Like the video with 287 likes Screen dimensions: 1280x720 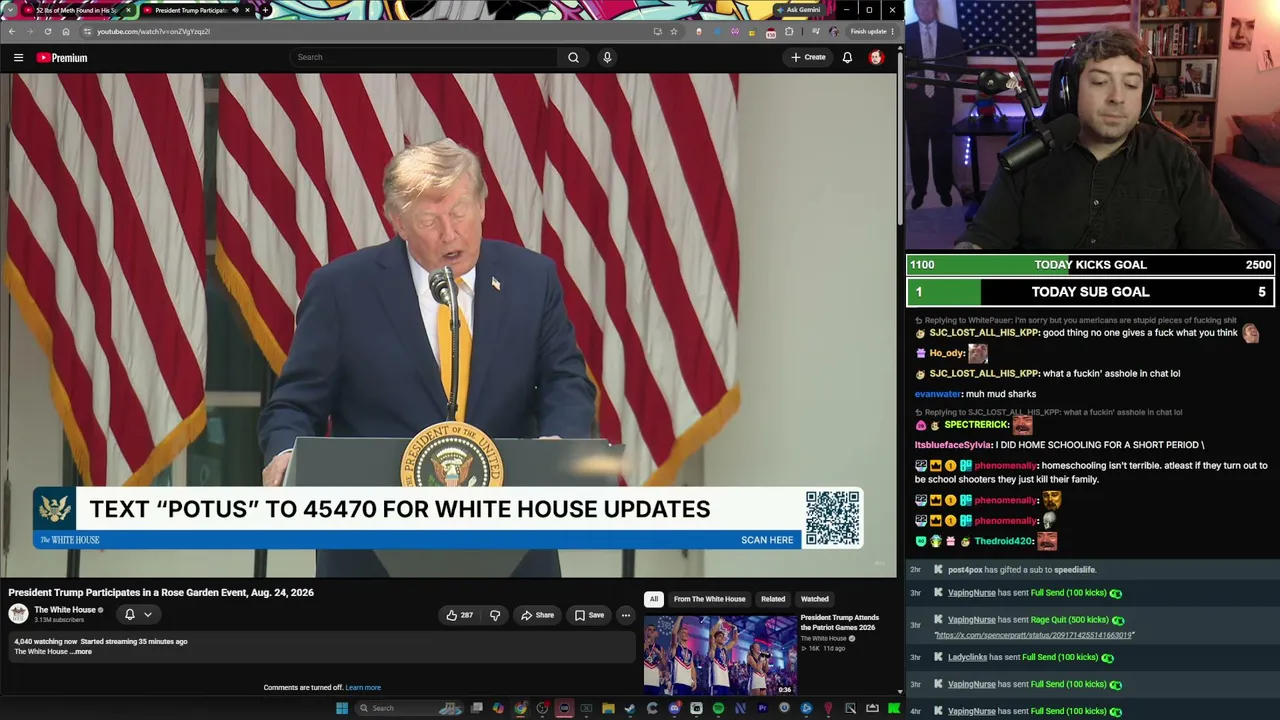coord(460,615)
